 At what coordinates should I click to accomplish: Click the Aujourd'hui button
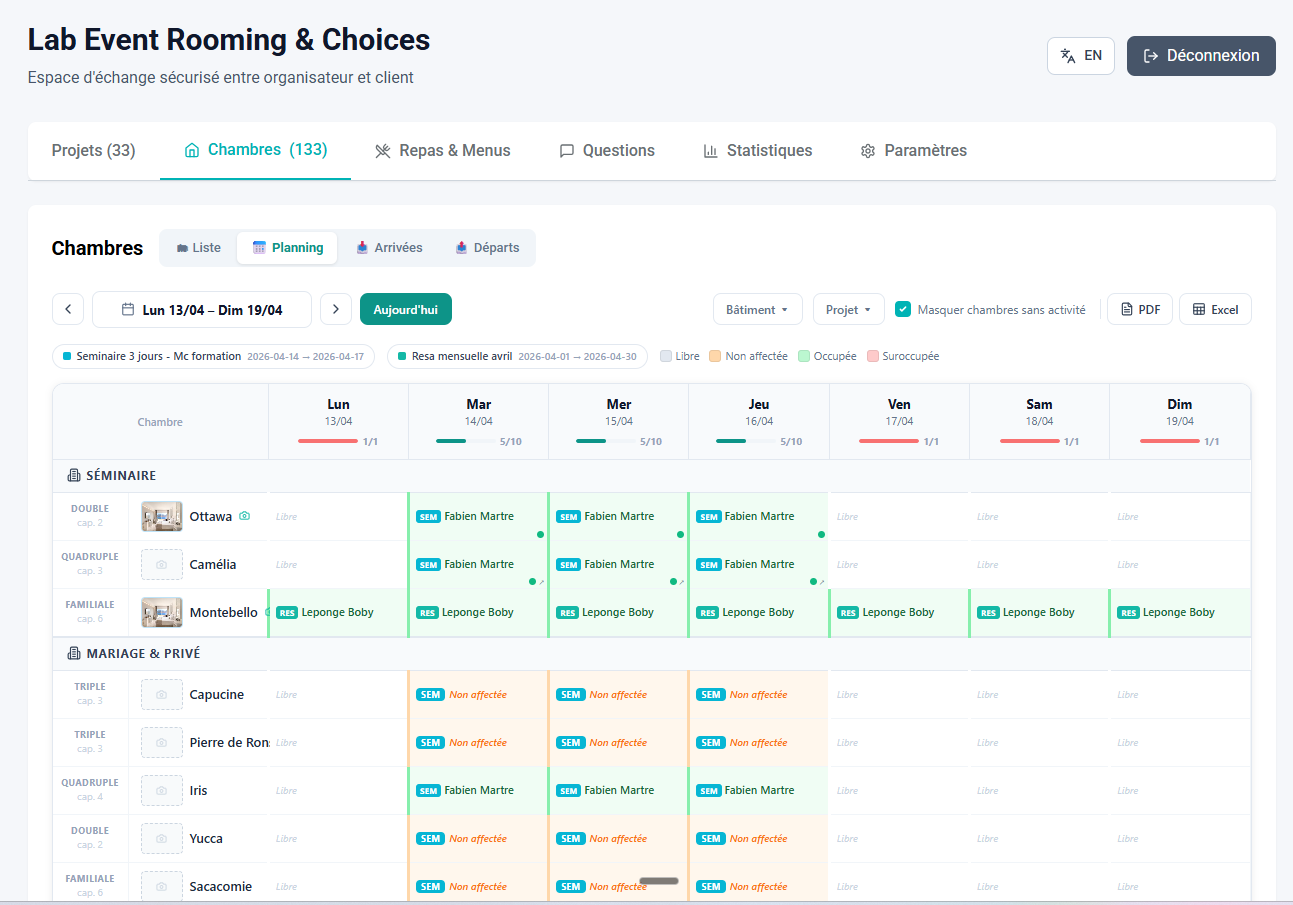point(405,309)
